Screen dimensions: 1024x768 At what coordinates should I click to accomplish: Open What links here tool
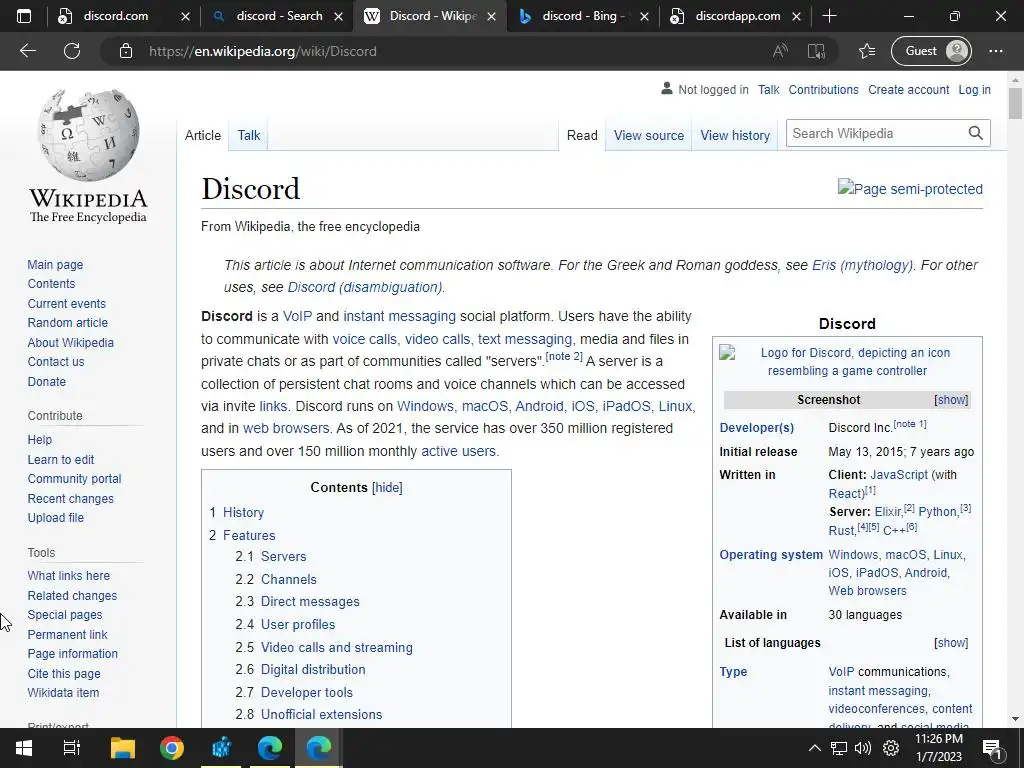tap(69, 575)
